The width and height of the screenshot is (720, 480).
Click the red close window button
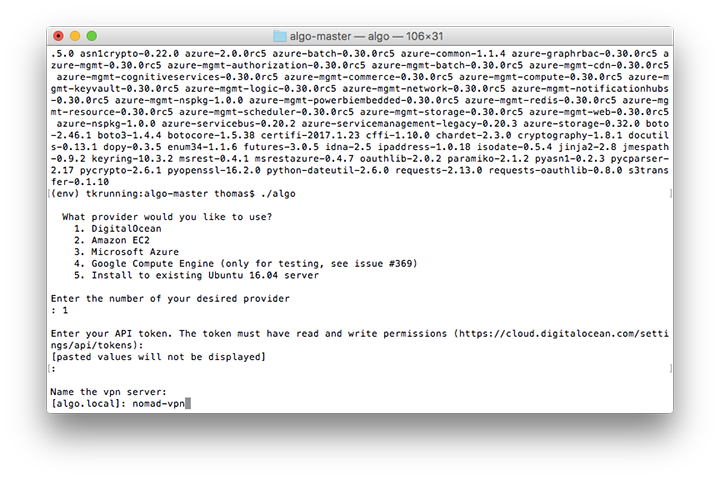click(58, 36)
